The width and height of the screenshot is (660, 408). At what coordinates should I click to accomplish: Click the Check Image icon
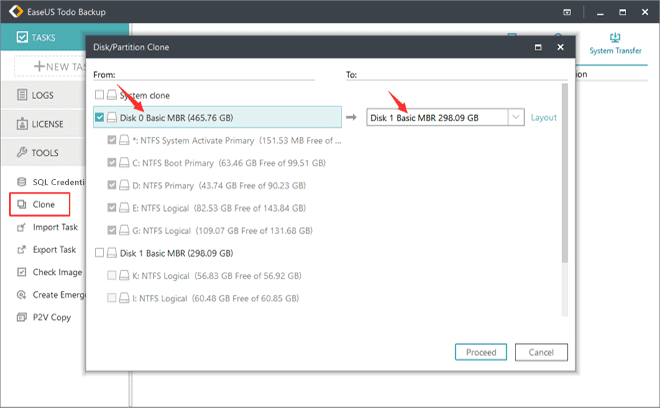pyautogui.click(x=22, y=272)
